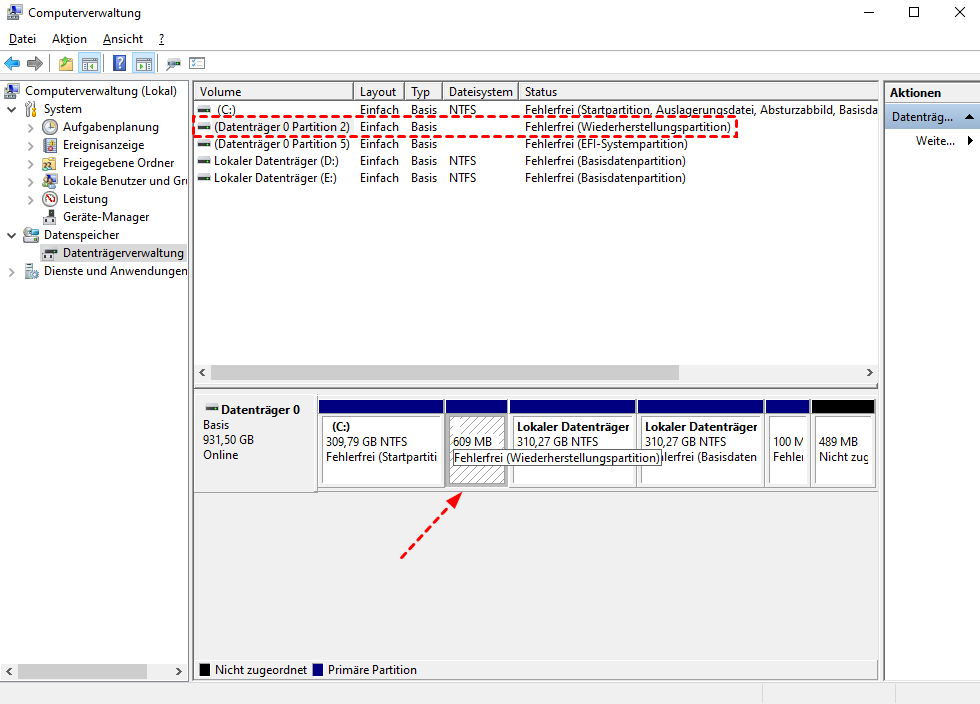Image resolution: width=980 pixels, height=704 pixels.
Task: Collapse the System tree node
Action: click(12, 109)
